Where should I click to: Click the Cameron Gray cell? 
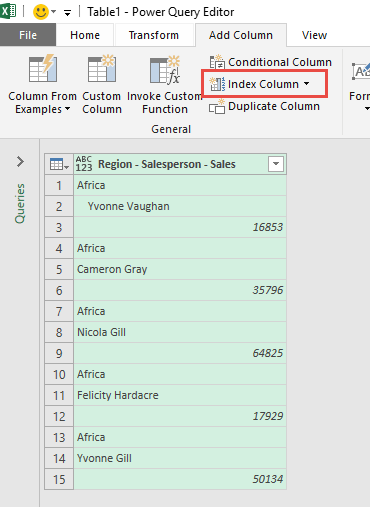(x=180, y=269)
